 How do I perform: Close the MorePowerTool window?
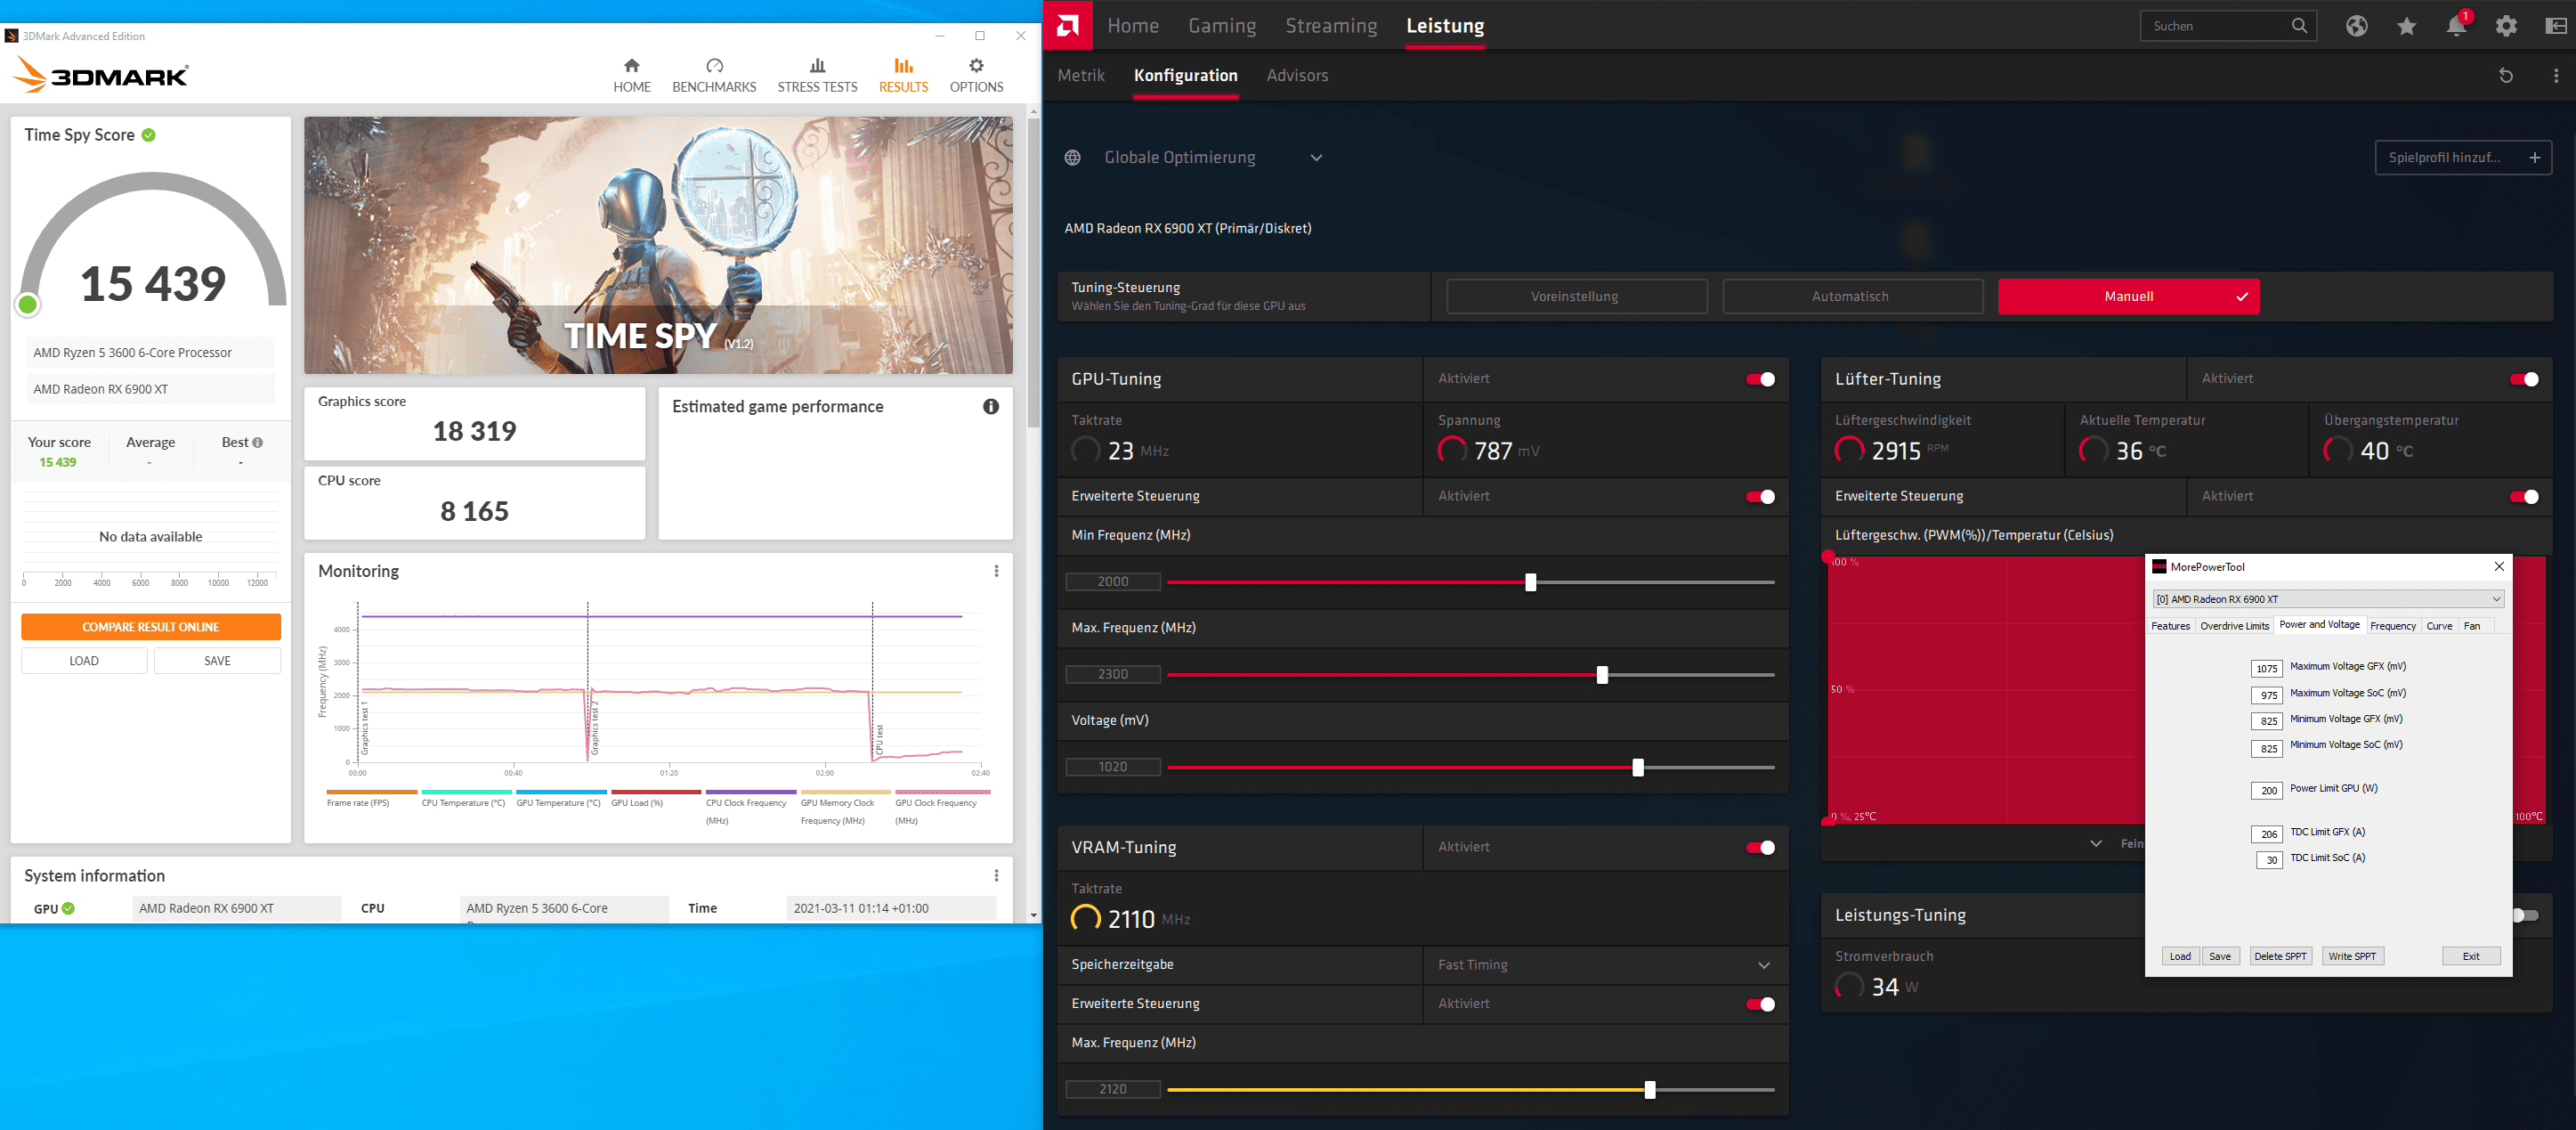(2498, 566)
